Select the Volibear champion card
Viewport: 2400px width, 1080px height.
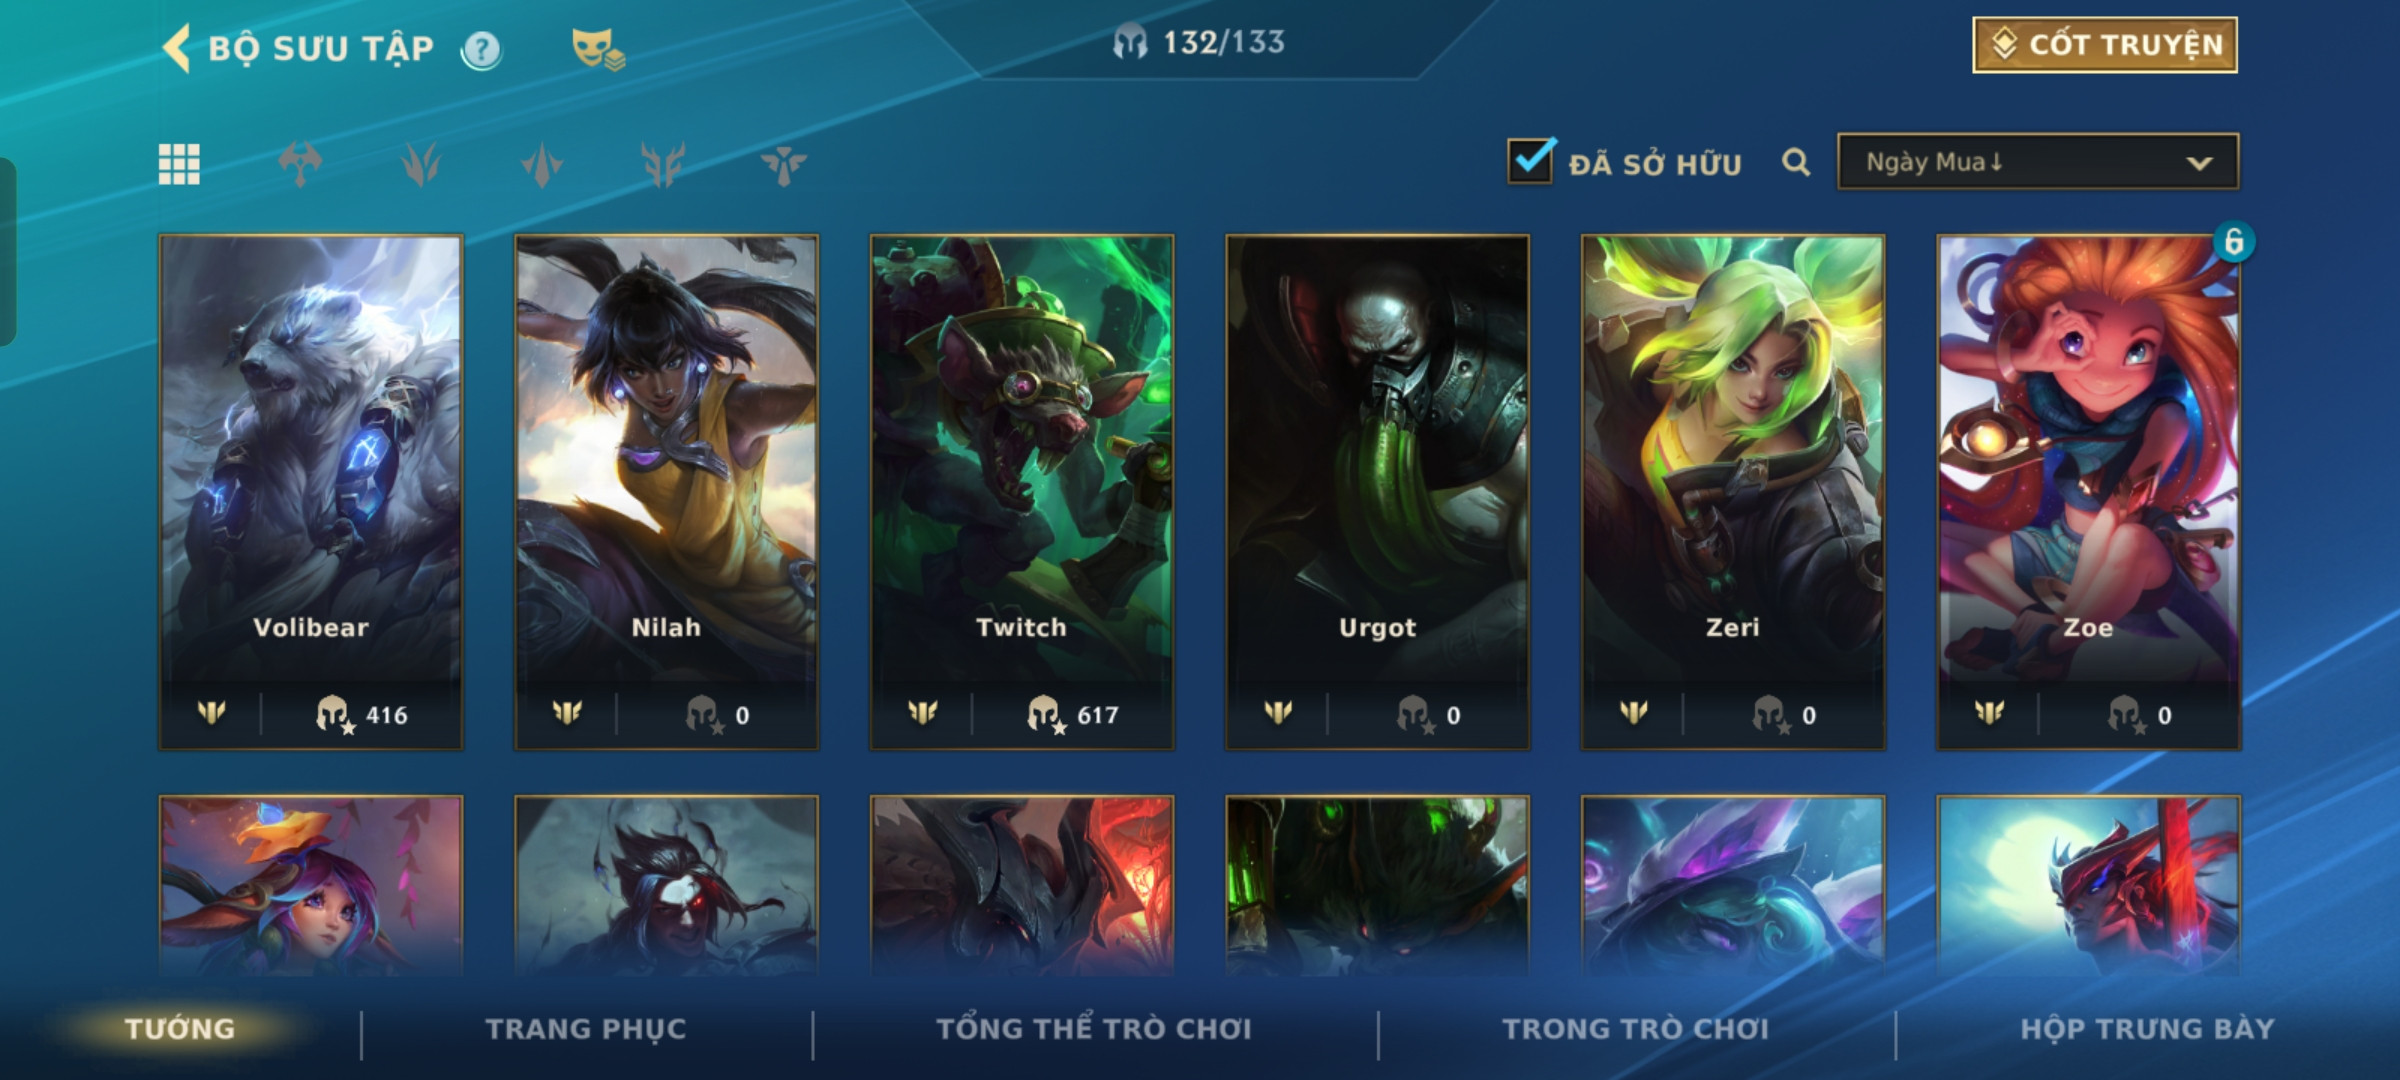311,492
